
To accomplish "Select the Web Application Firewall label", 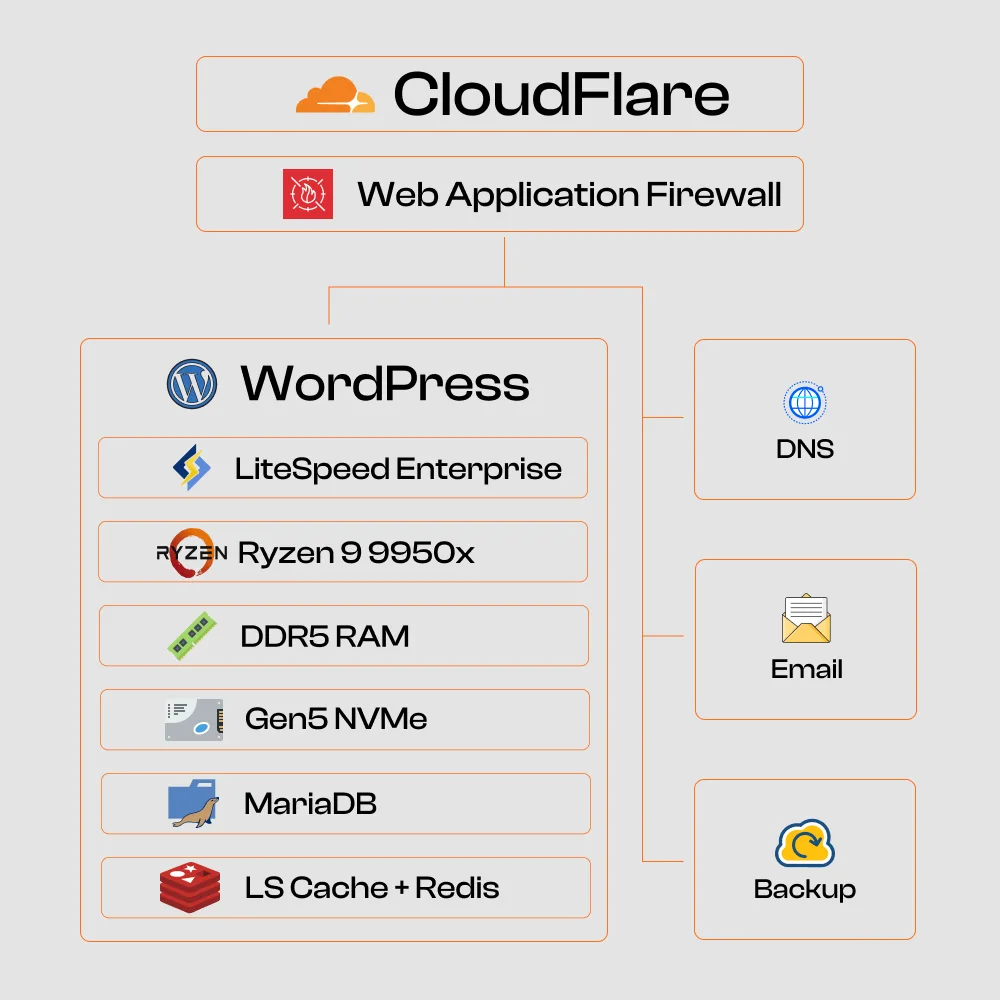I will 569,195.
